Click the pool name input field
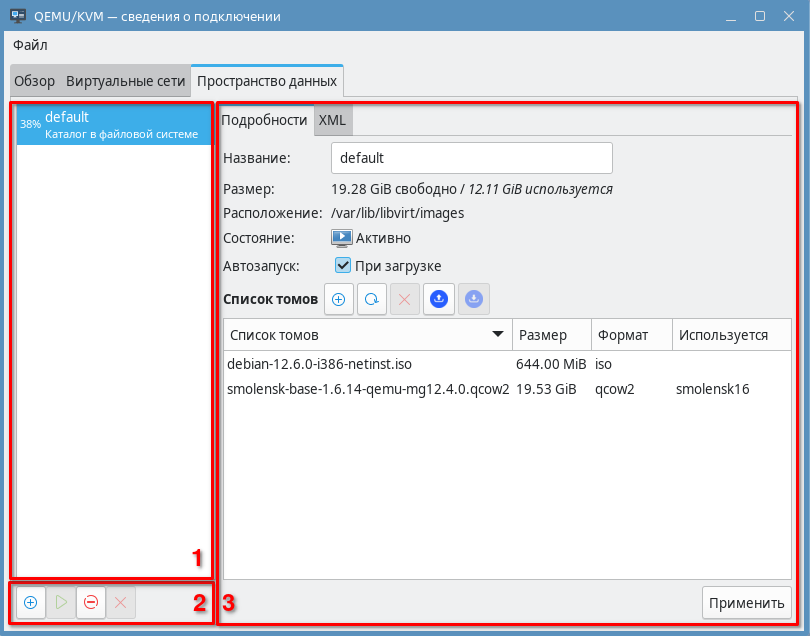Viewport: 810px width, 636px height. point(471,158)
